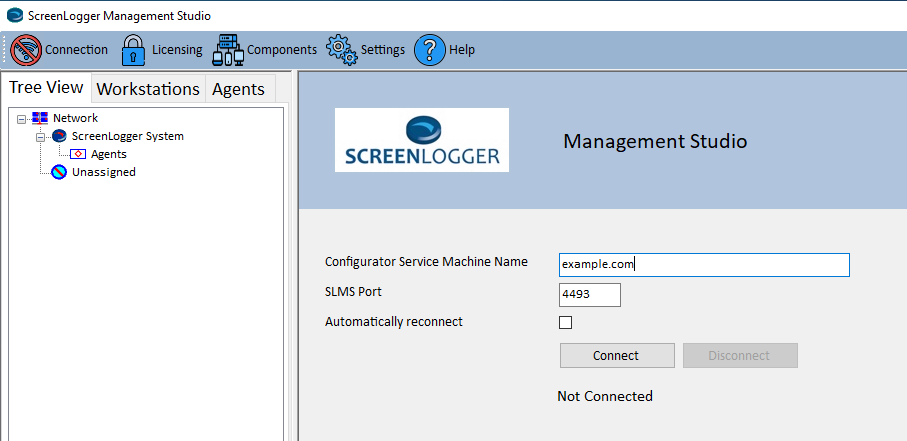
Task: Click the Configurator Service Machine Name field
Action: [x=704, y=265]
